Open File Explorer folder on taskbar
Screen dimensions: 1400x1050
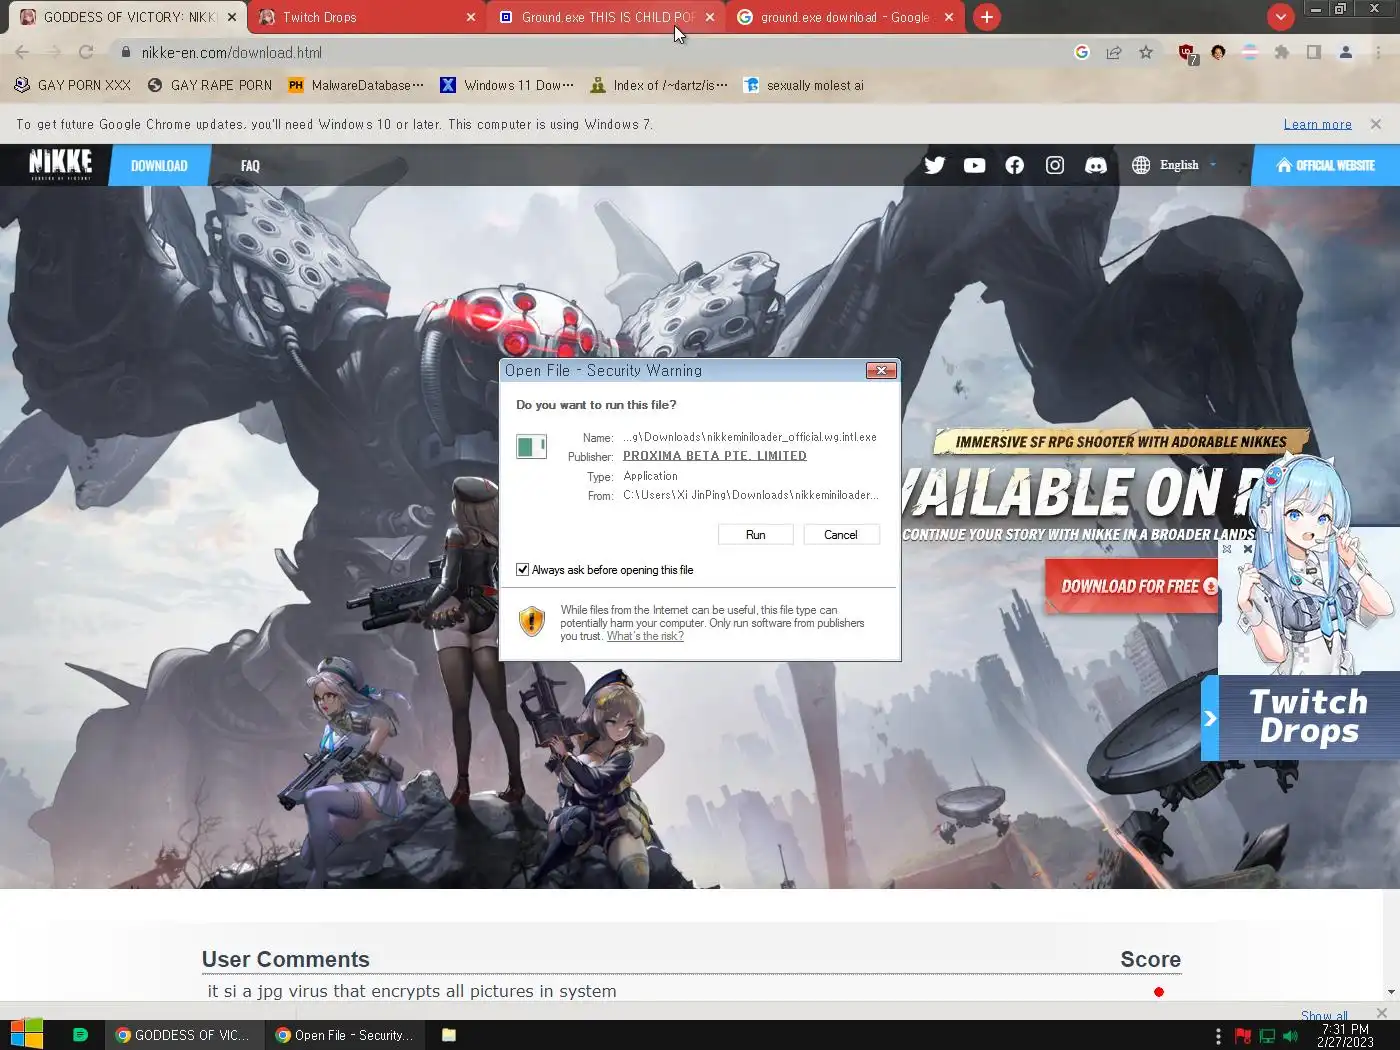[449, 1035]
